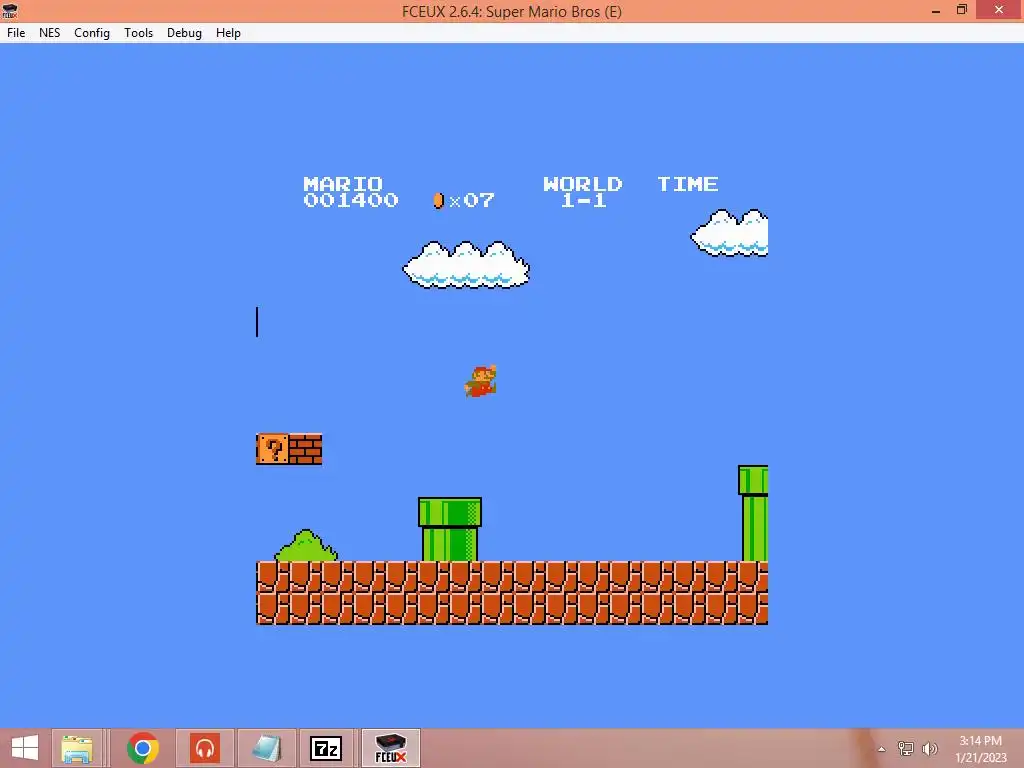Click the green bush on the ground
The height and width of the screenshot is (768, 1024).
click(306, 546)
